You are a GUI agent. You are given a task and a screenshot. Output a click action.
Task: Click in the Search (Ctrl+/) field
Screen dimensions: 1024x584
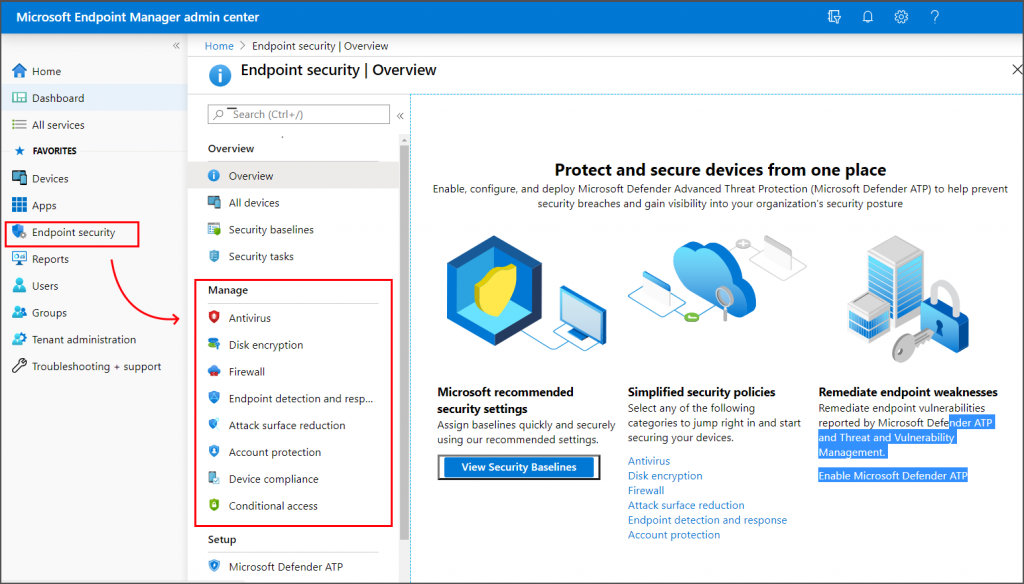point(298,114)
